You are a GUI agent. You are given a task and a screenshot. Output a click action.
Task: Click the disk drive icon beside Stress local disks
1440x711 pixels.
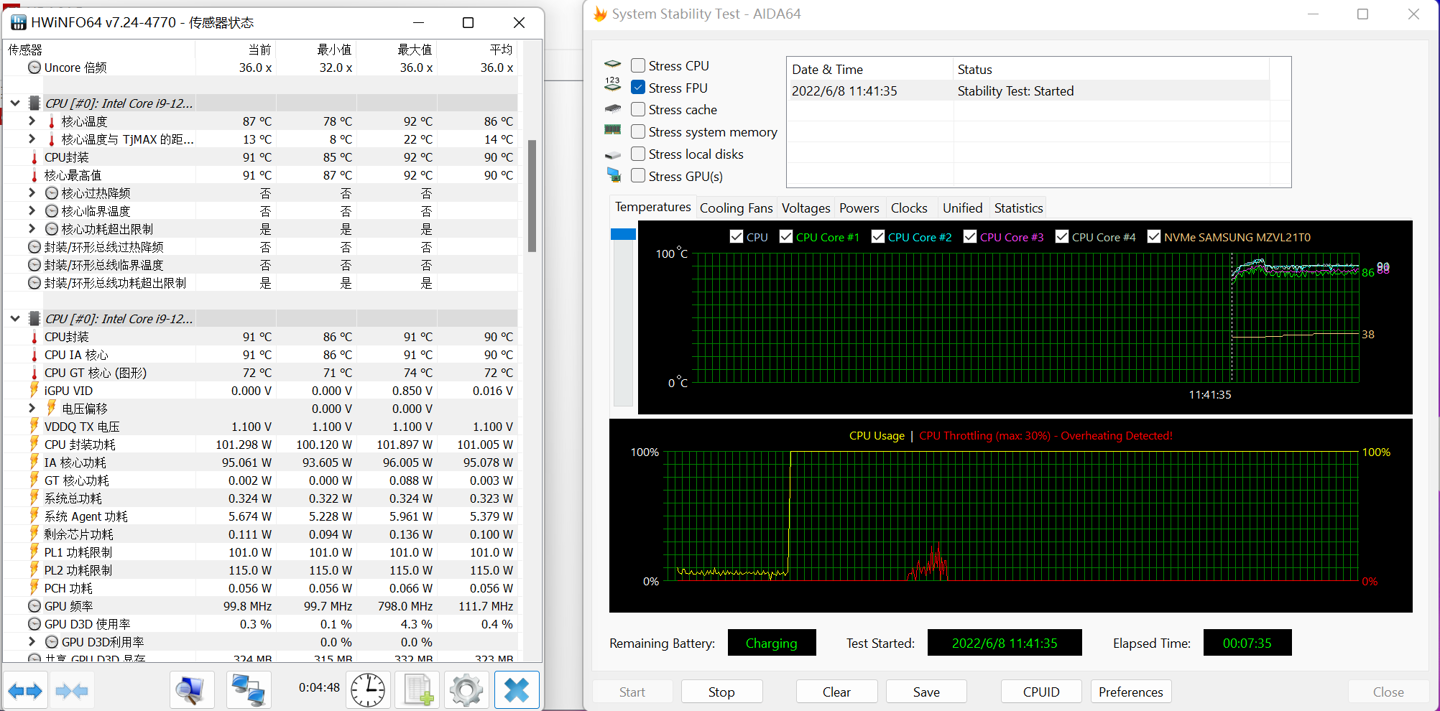click(x=613, y=154)
